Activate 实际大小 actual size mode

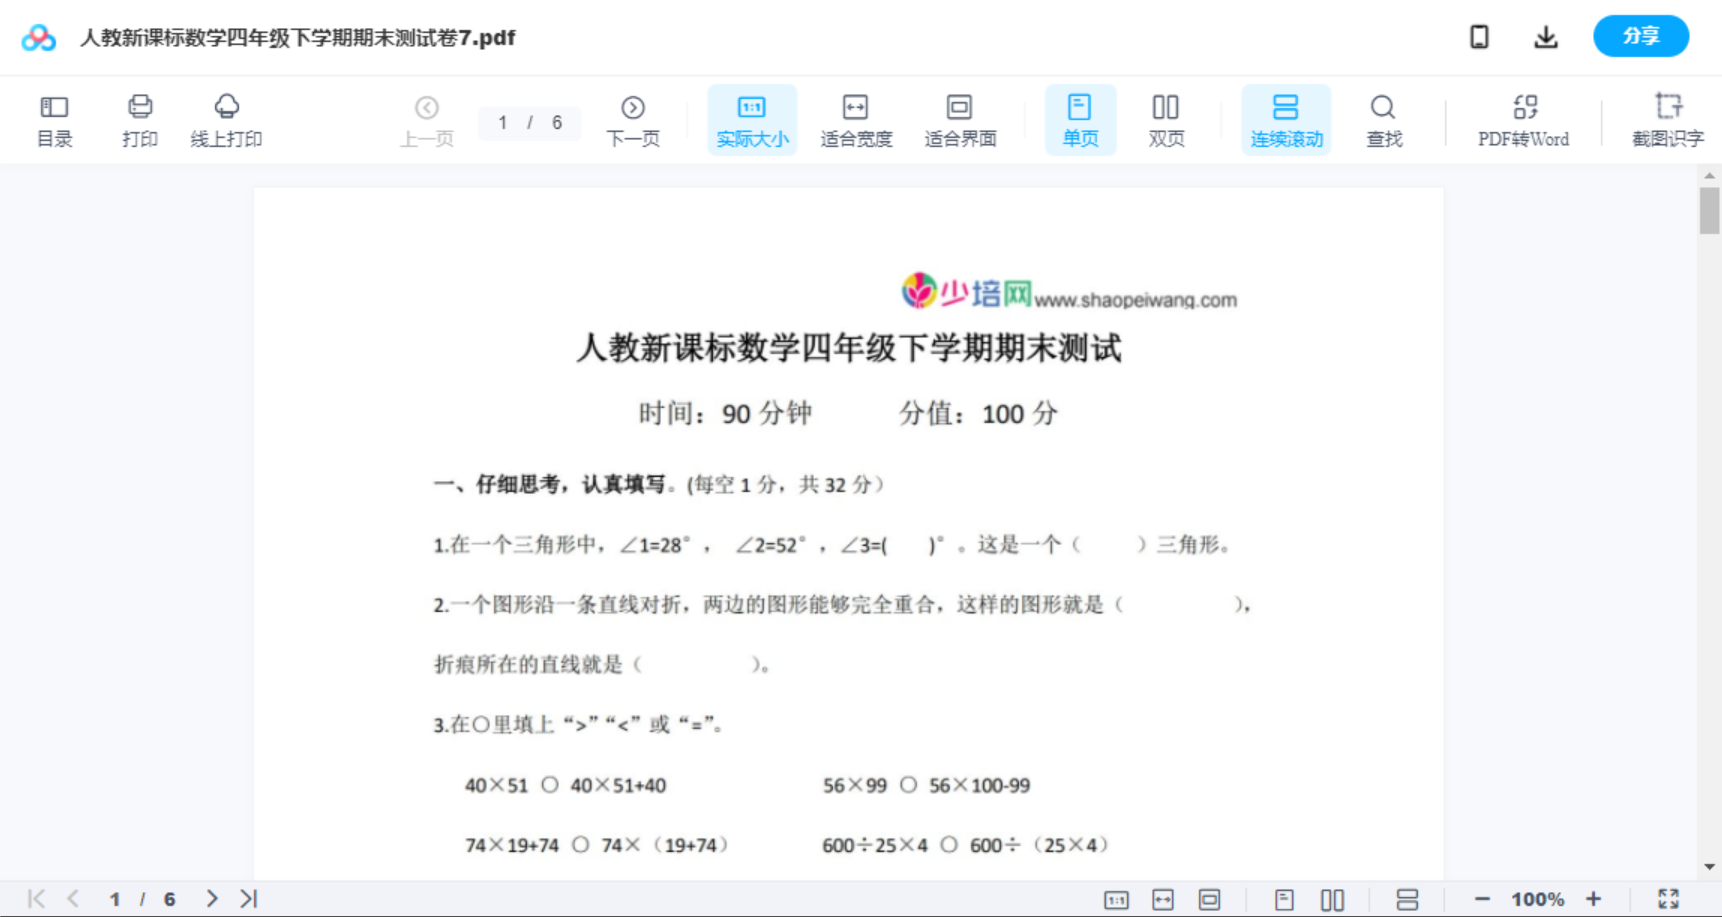[x=751, y=119]
